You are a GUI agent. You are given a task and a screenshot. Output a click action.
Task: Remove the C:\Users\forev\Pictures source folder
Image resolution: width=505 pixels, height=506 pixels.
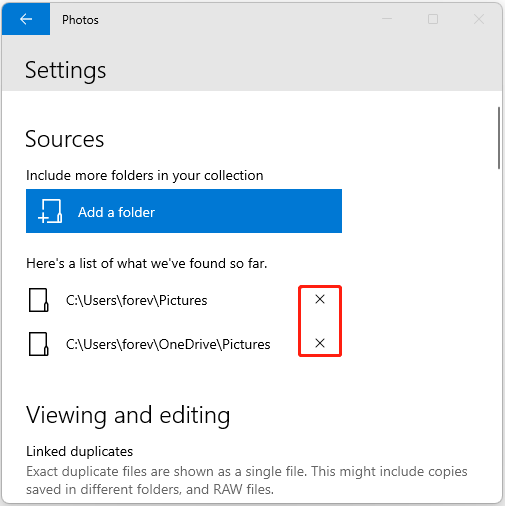pyautogui.click(x=320, y=299)
